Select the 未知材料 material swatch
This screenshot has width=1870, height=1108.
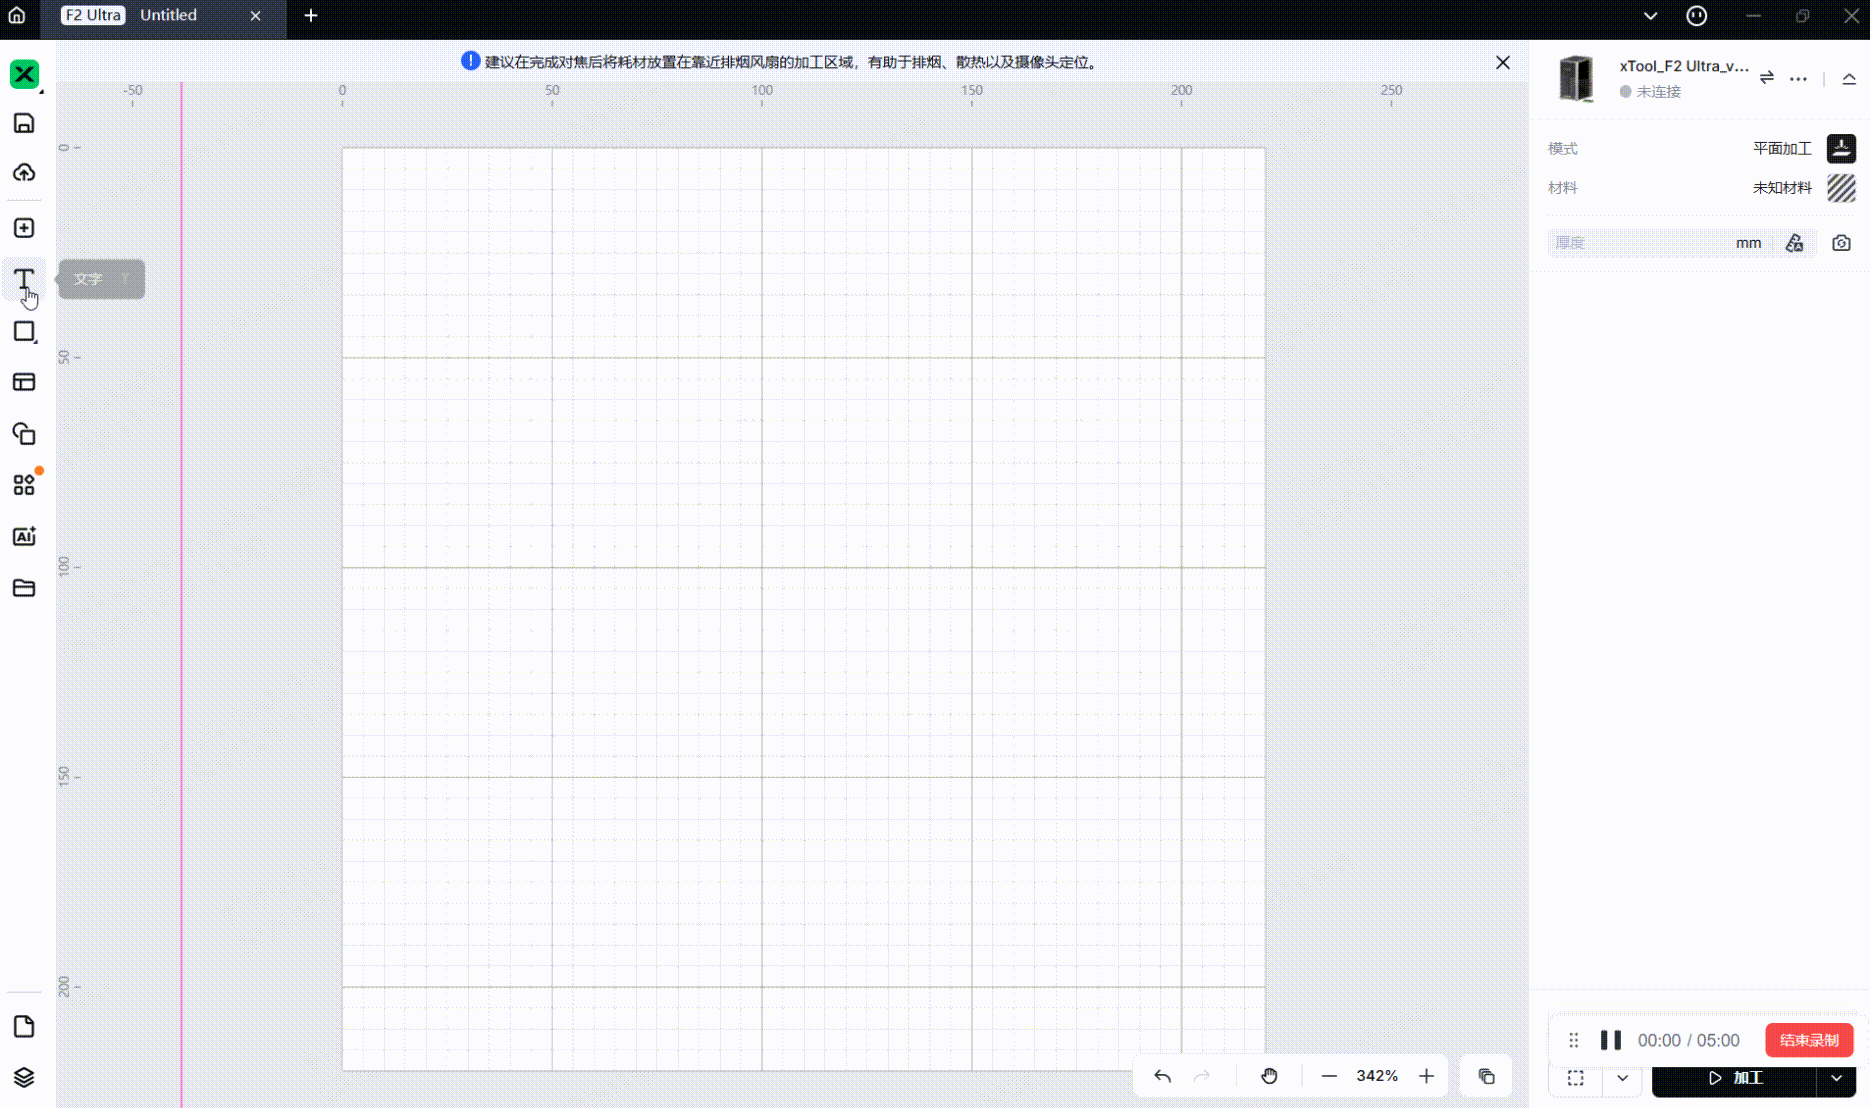tap(1841, 188)
